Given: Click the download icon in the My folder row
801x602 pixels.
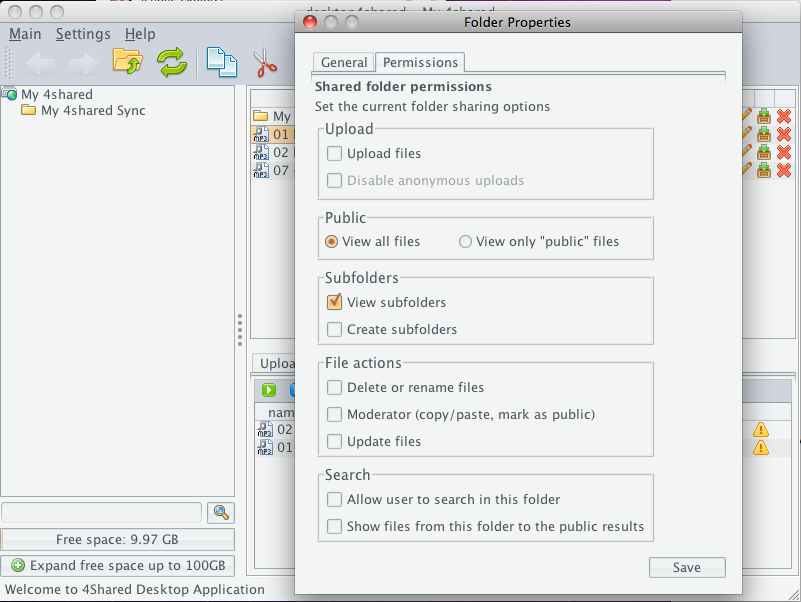Looking at the screenshot, I should click(x=764, y=117).
